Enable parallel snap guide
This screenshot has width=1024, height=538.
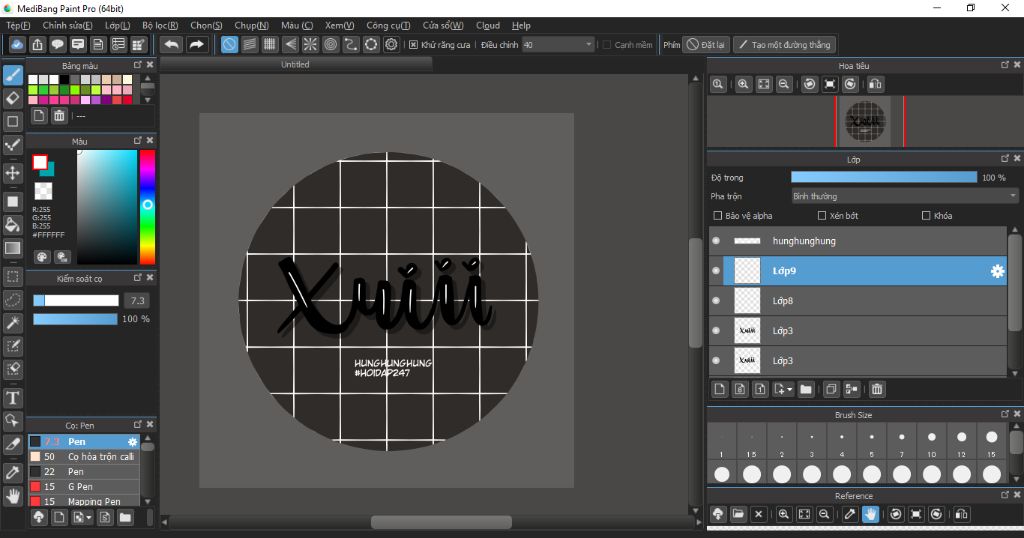(x=249, y=44)
